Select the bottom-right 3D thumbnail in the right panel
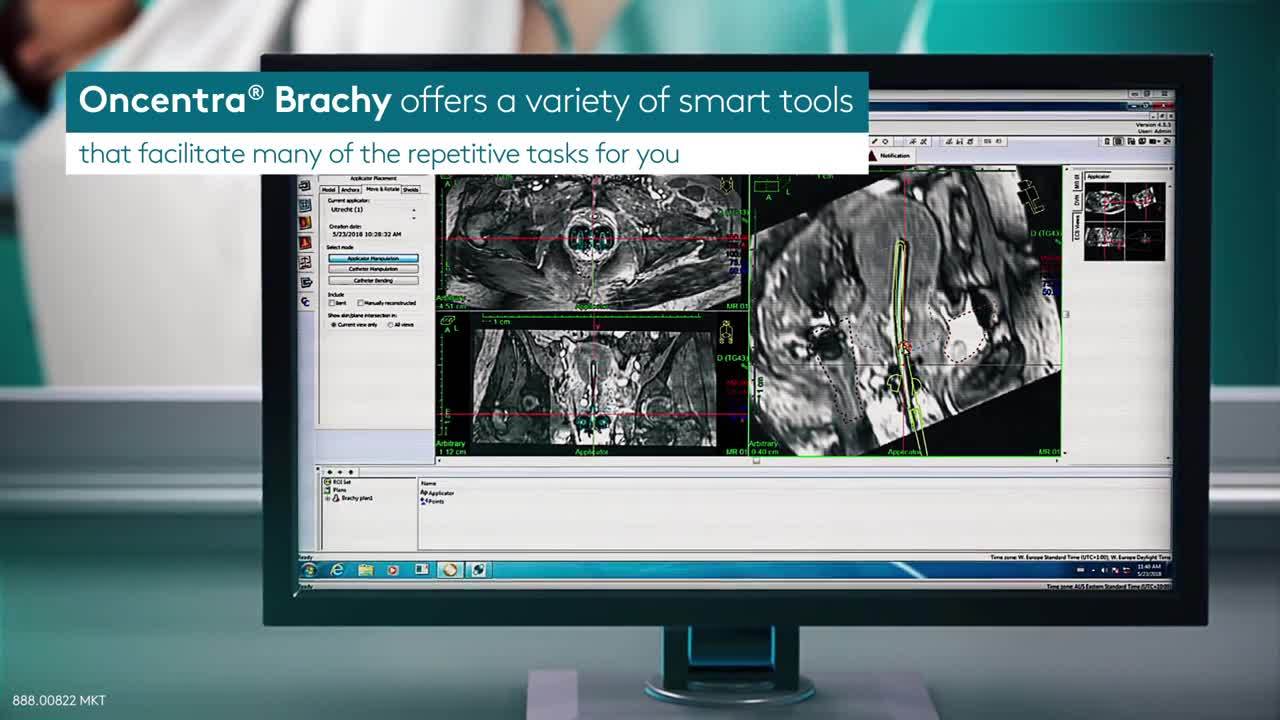 (x=1145, y=240)
